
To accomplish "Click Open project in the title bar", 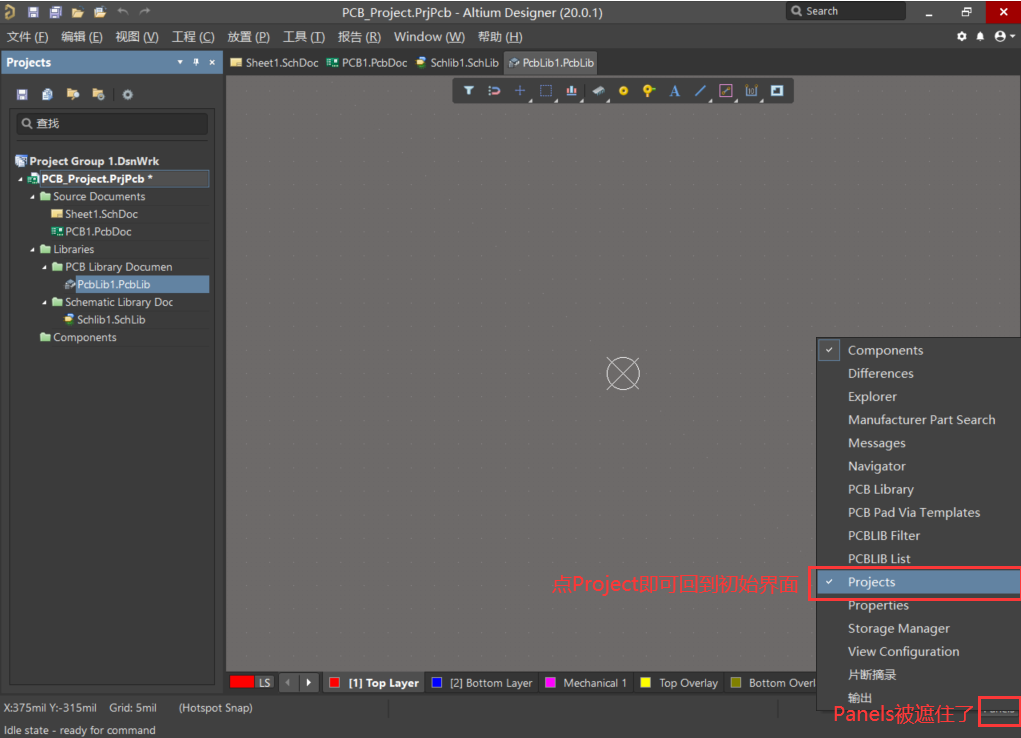I will coord(100,12).
